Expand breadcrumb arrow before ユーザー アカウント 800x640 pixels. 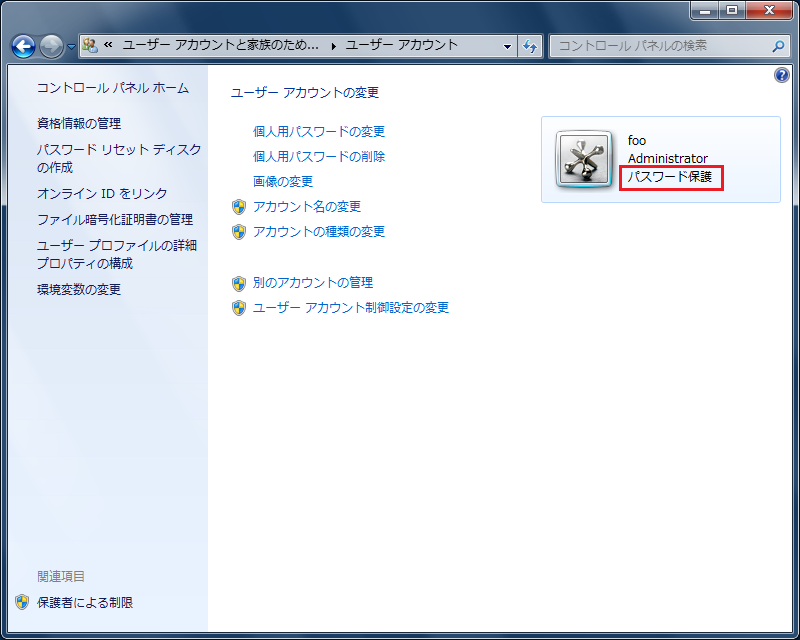point(334,46)
